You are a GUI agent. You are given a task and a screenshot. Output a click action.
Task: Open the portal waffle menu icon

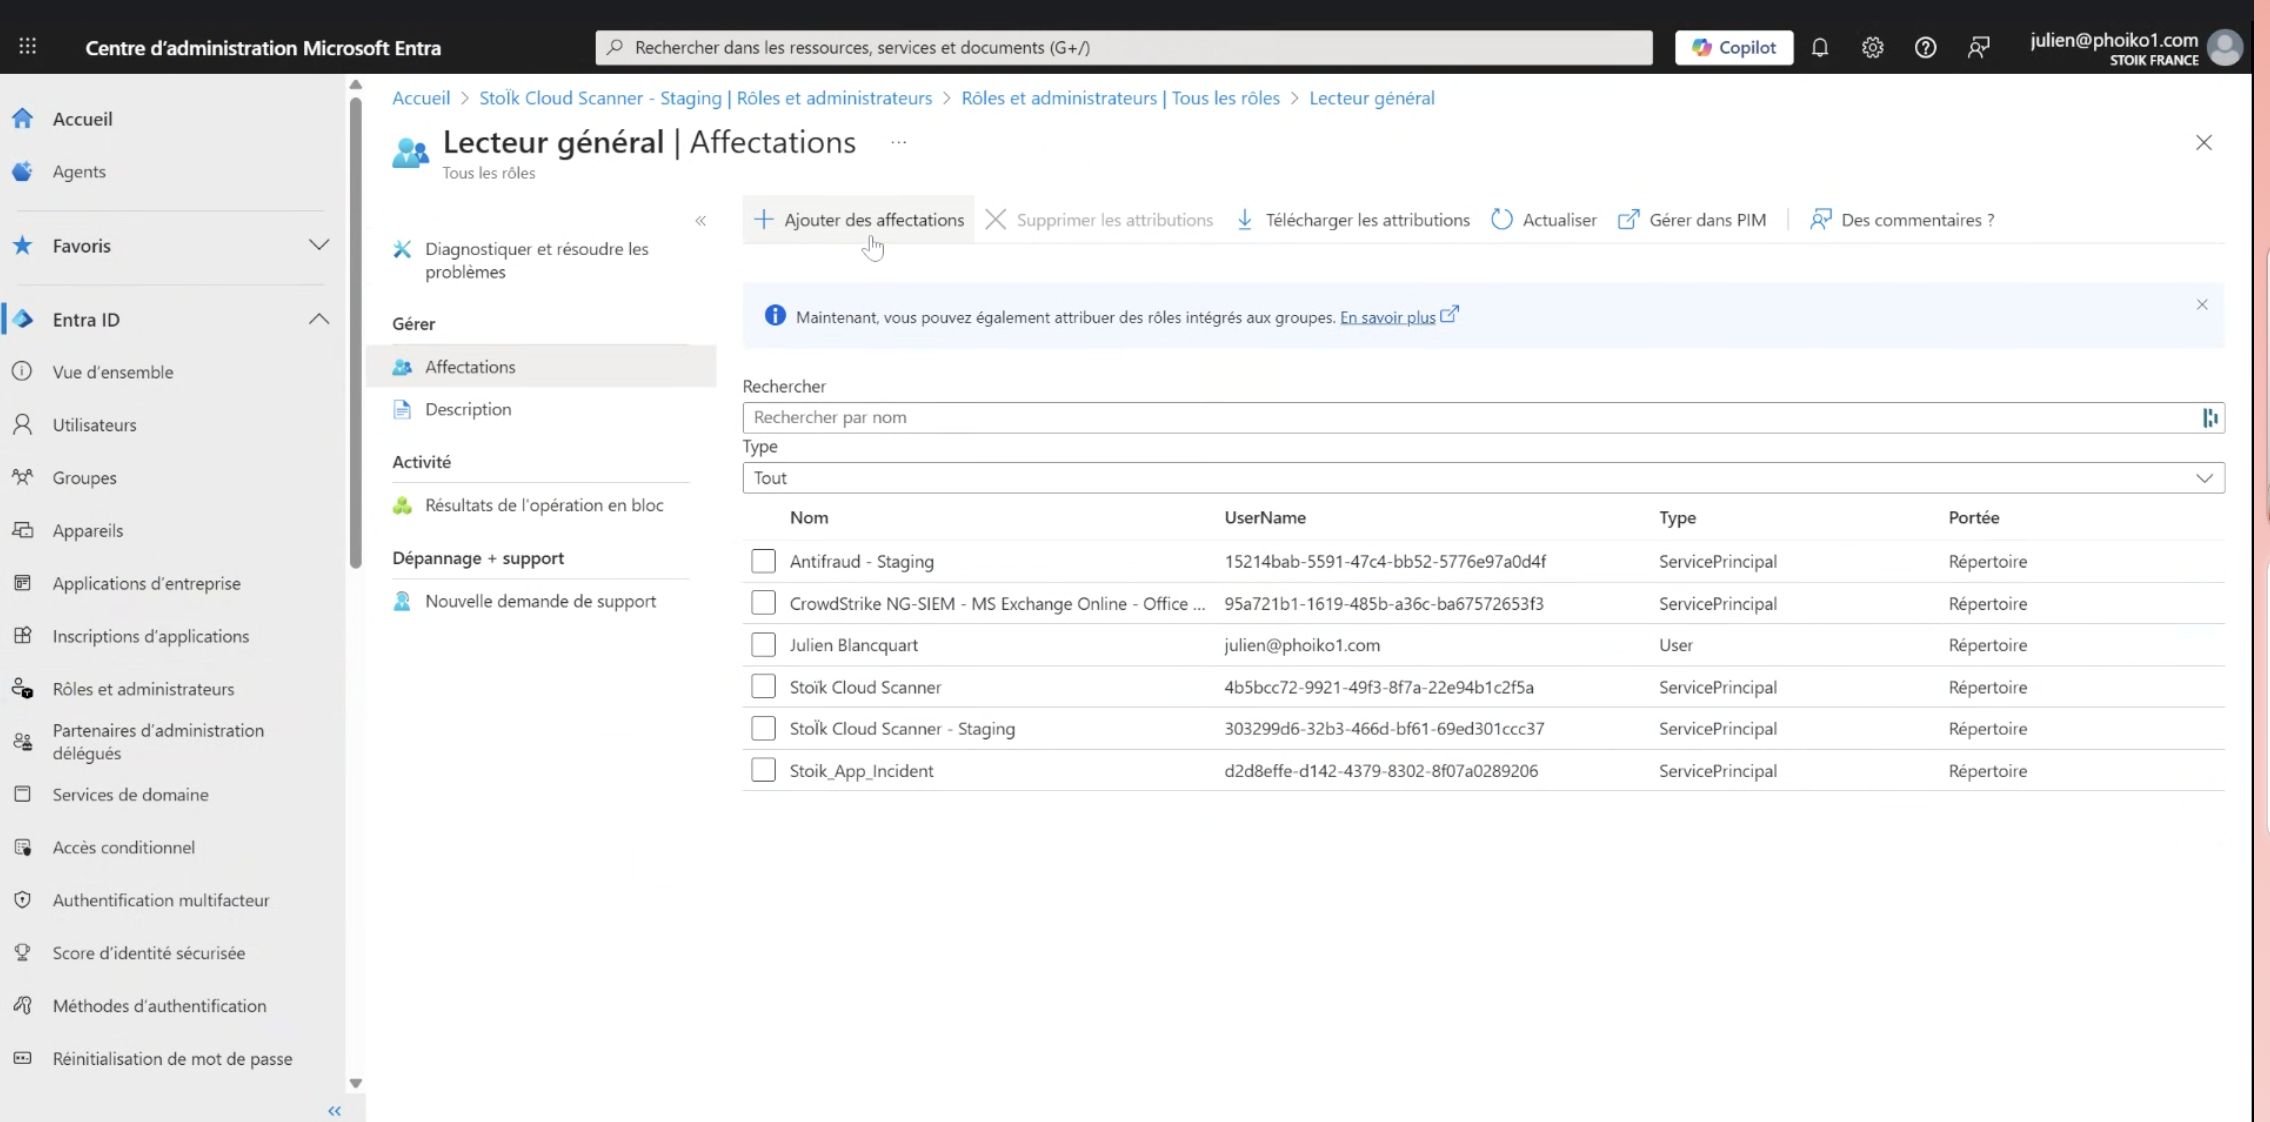point(28,47)
